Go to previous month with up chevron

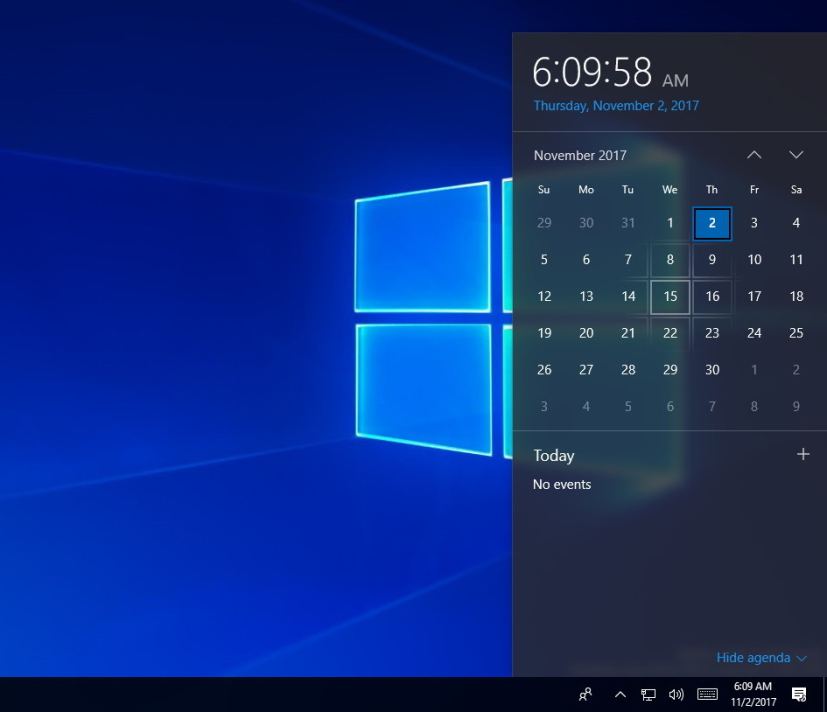tap(755, 155)
